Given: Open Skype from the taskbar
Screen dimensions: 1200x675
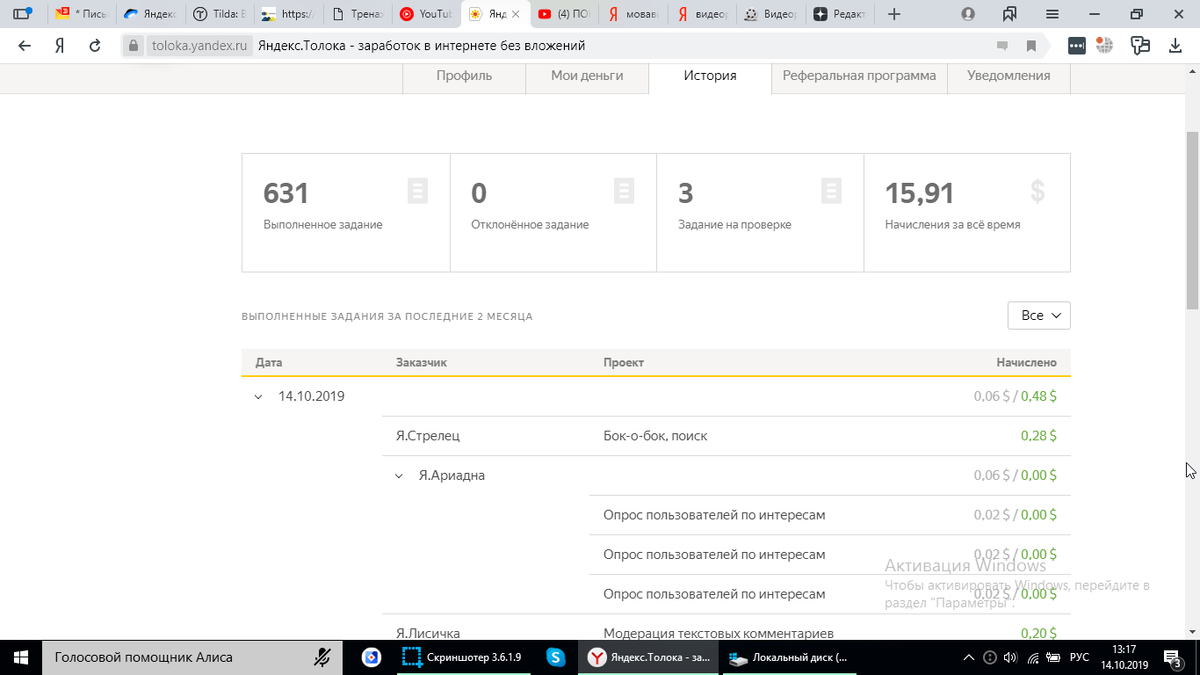Looking at the screenshot, I should tap(556, 657).
